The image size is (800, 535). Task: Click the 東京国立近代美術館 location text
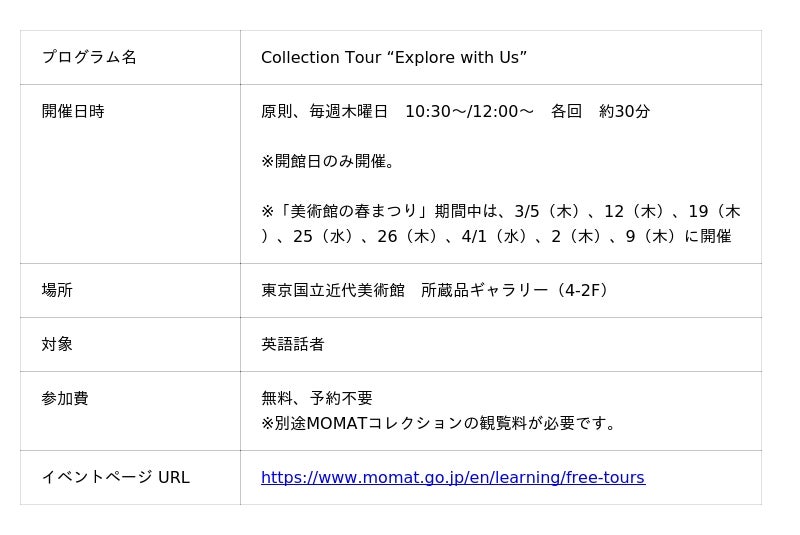[332, 291]
